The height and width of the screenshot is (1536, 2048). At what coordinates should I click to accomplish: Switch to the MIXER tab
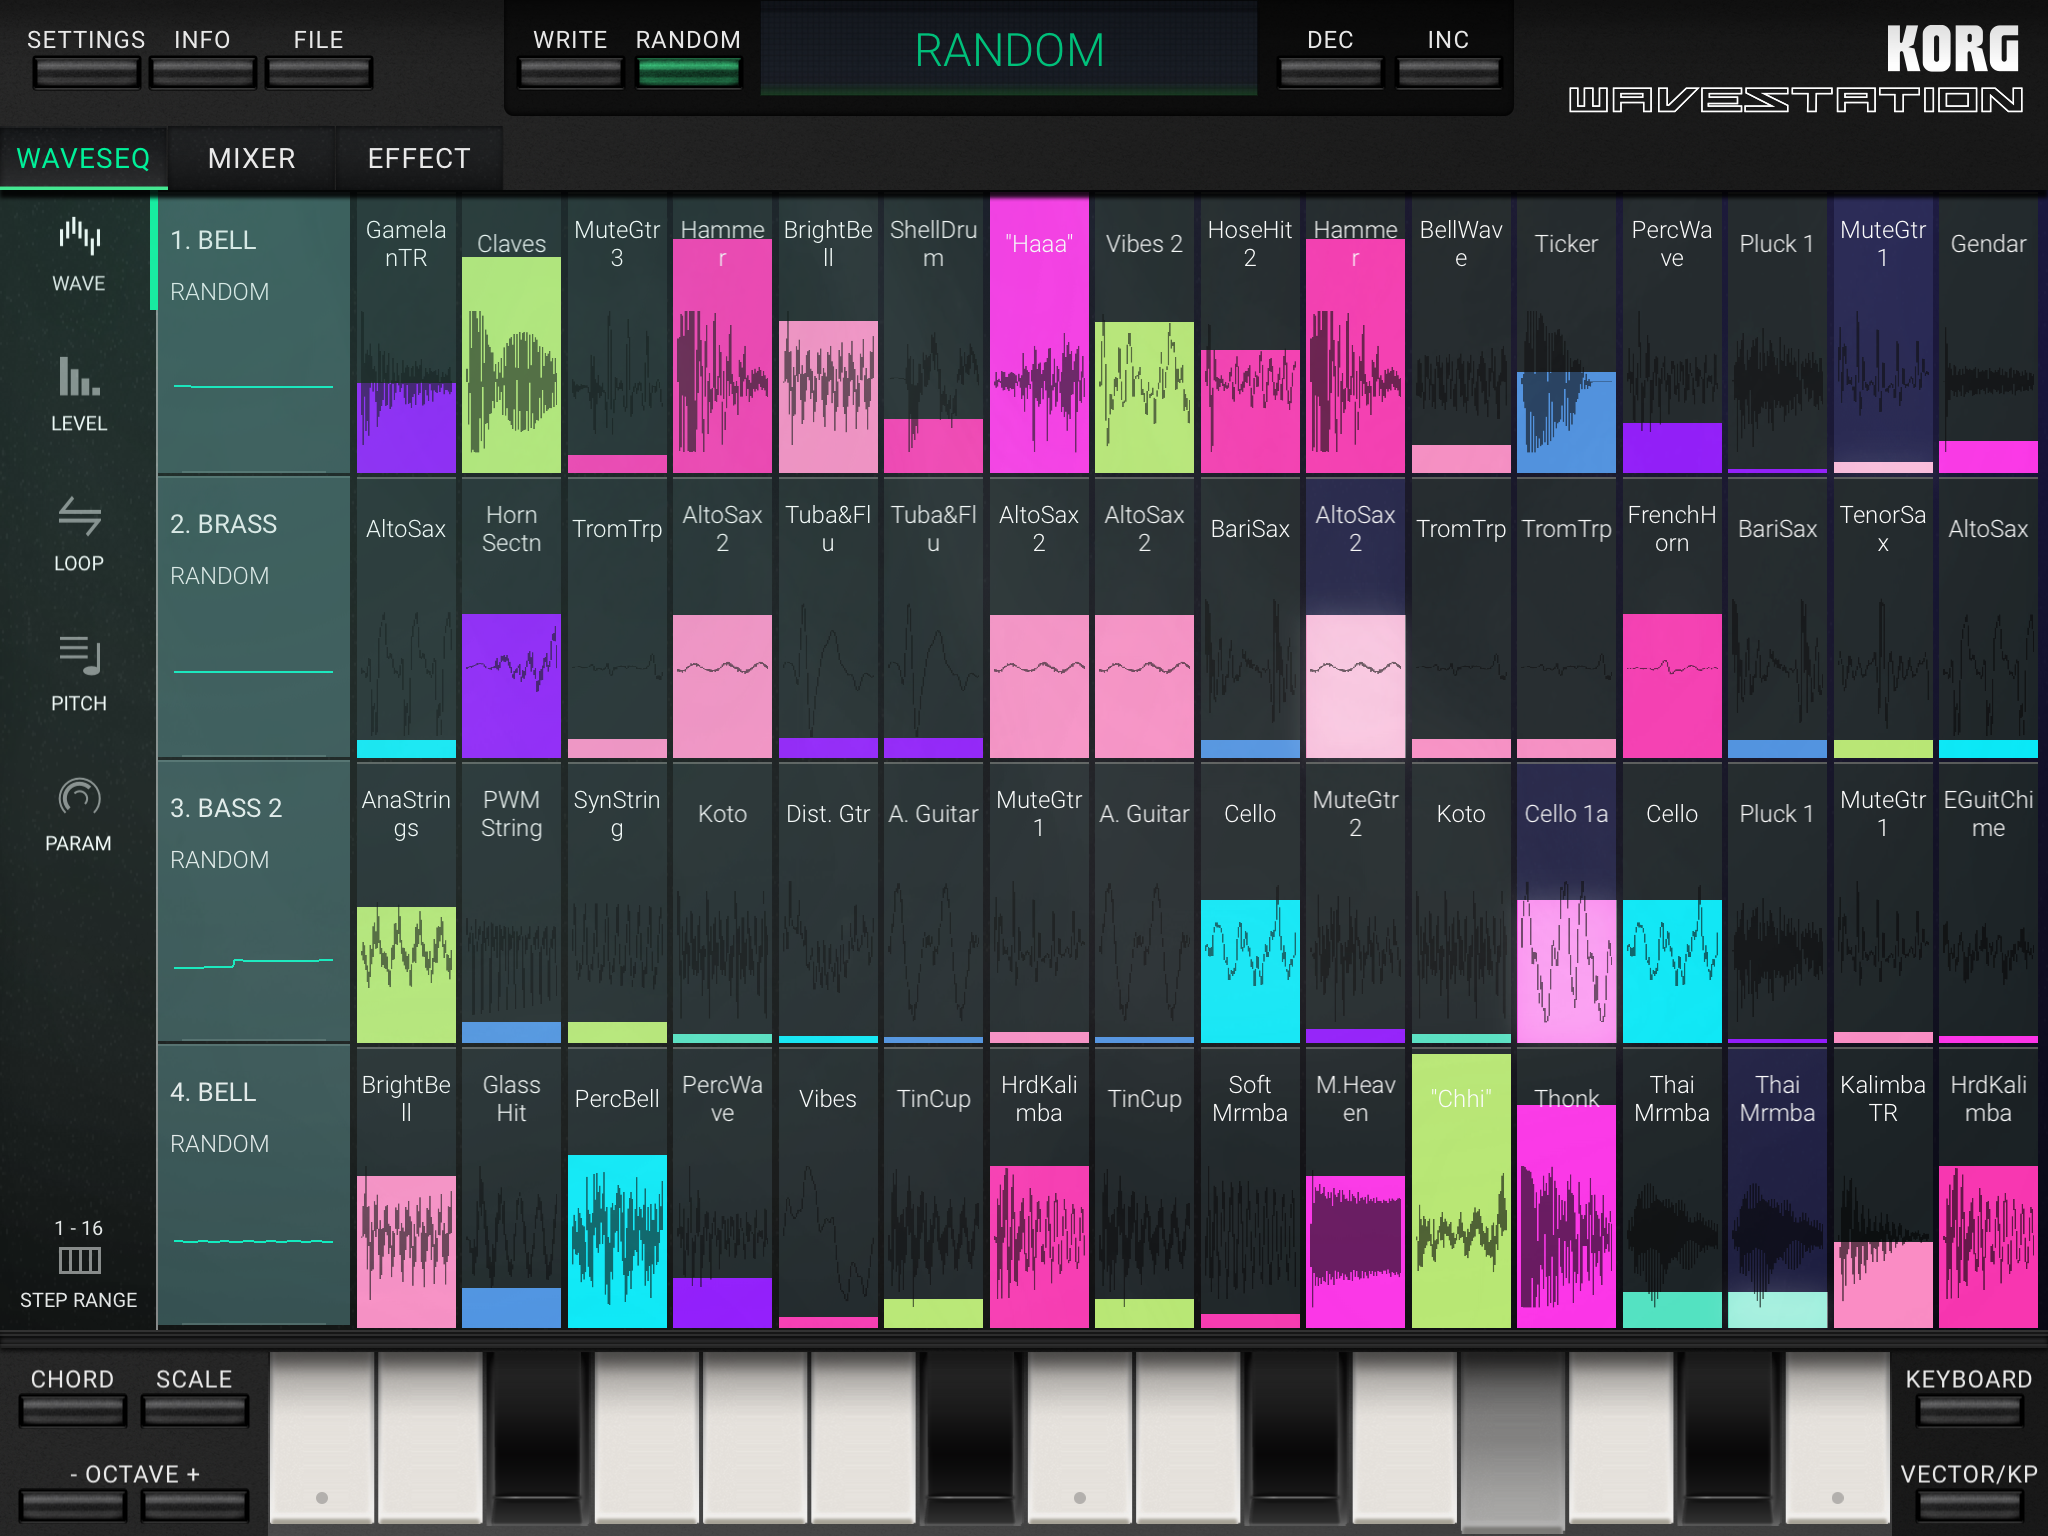[x=252, y=159]
